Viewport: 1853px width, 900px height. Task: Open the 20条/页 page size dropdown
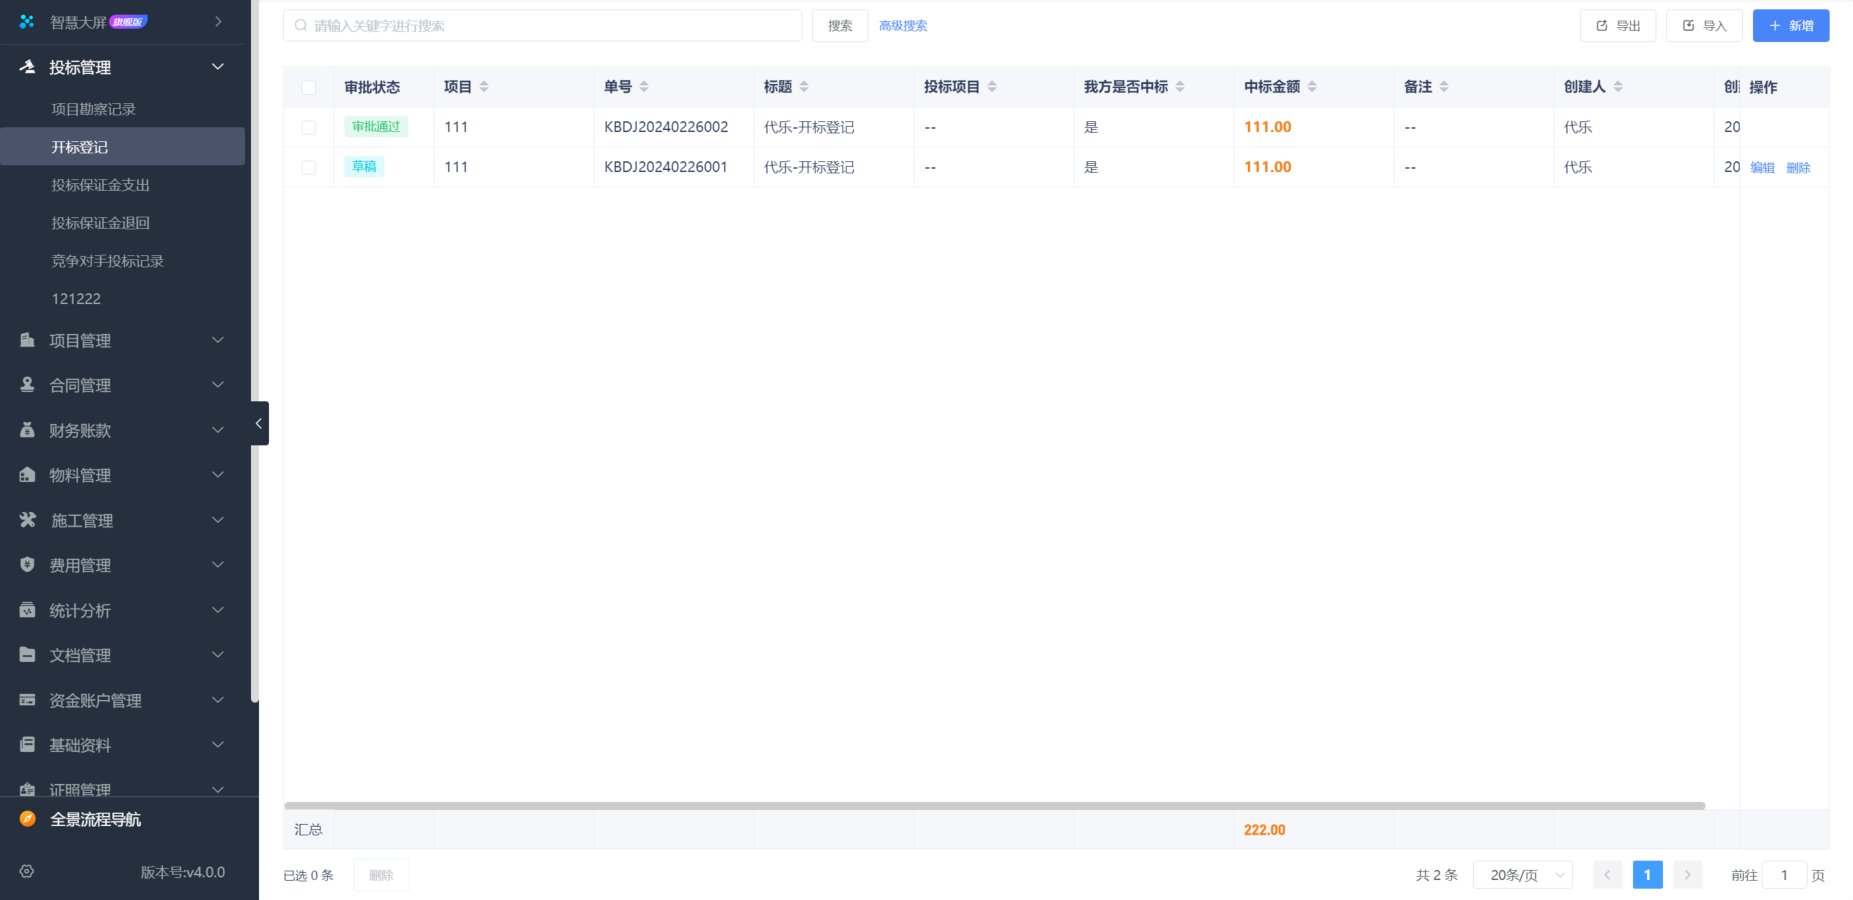pyautogui.click(x=1522, y=874)
